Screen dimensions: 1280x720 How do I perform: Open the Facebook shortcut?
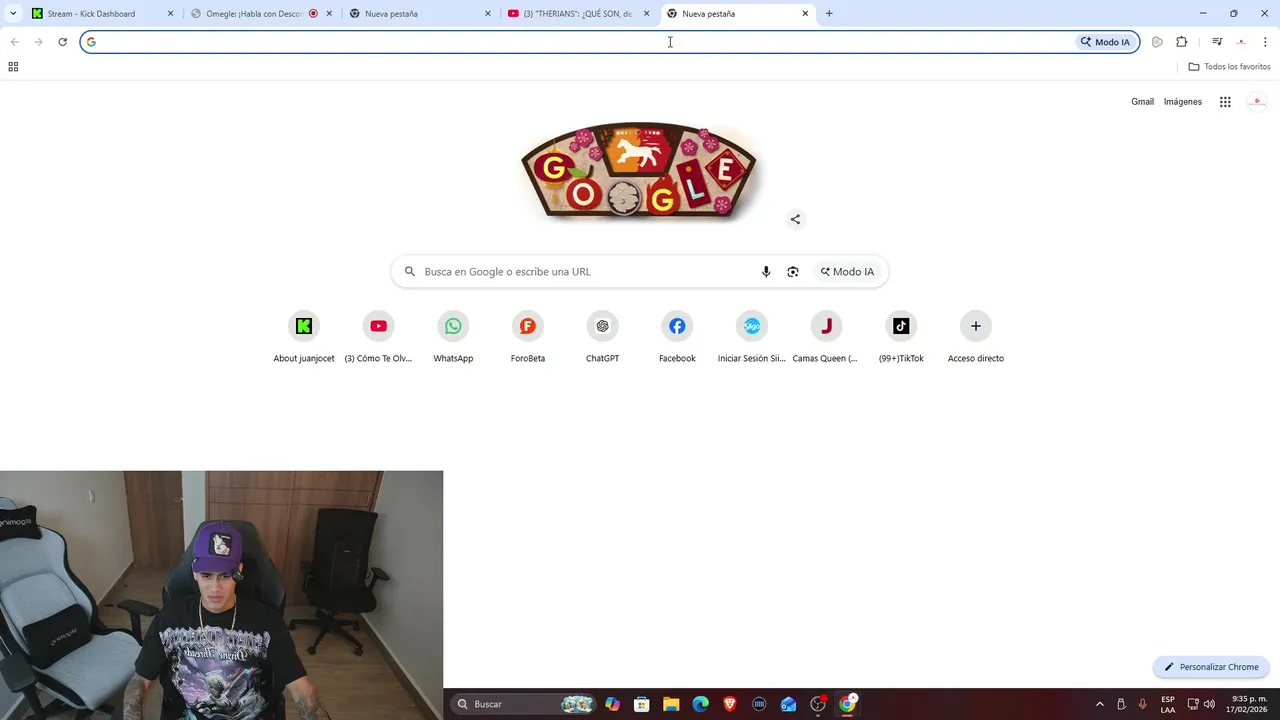(x=677, y=337)
